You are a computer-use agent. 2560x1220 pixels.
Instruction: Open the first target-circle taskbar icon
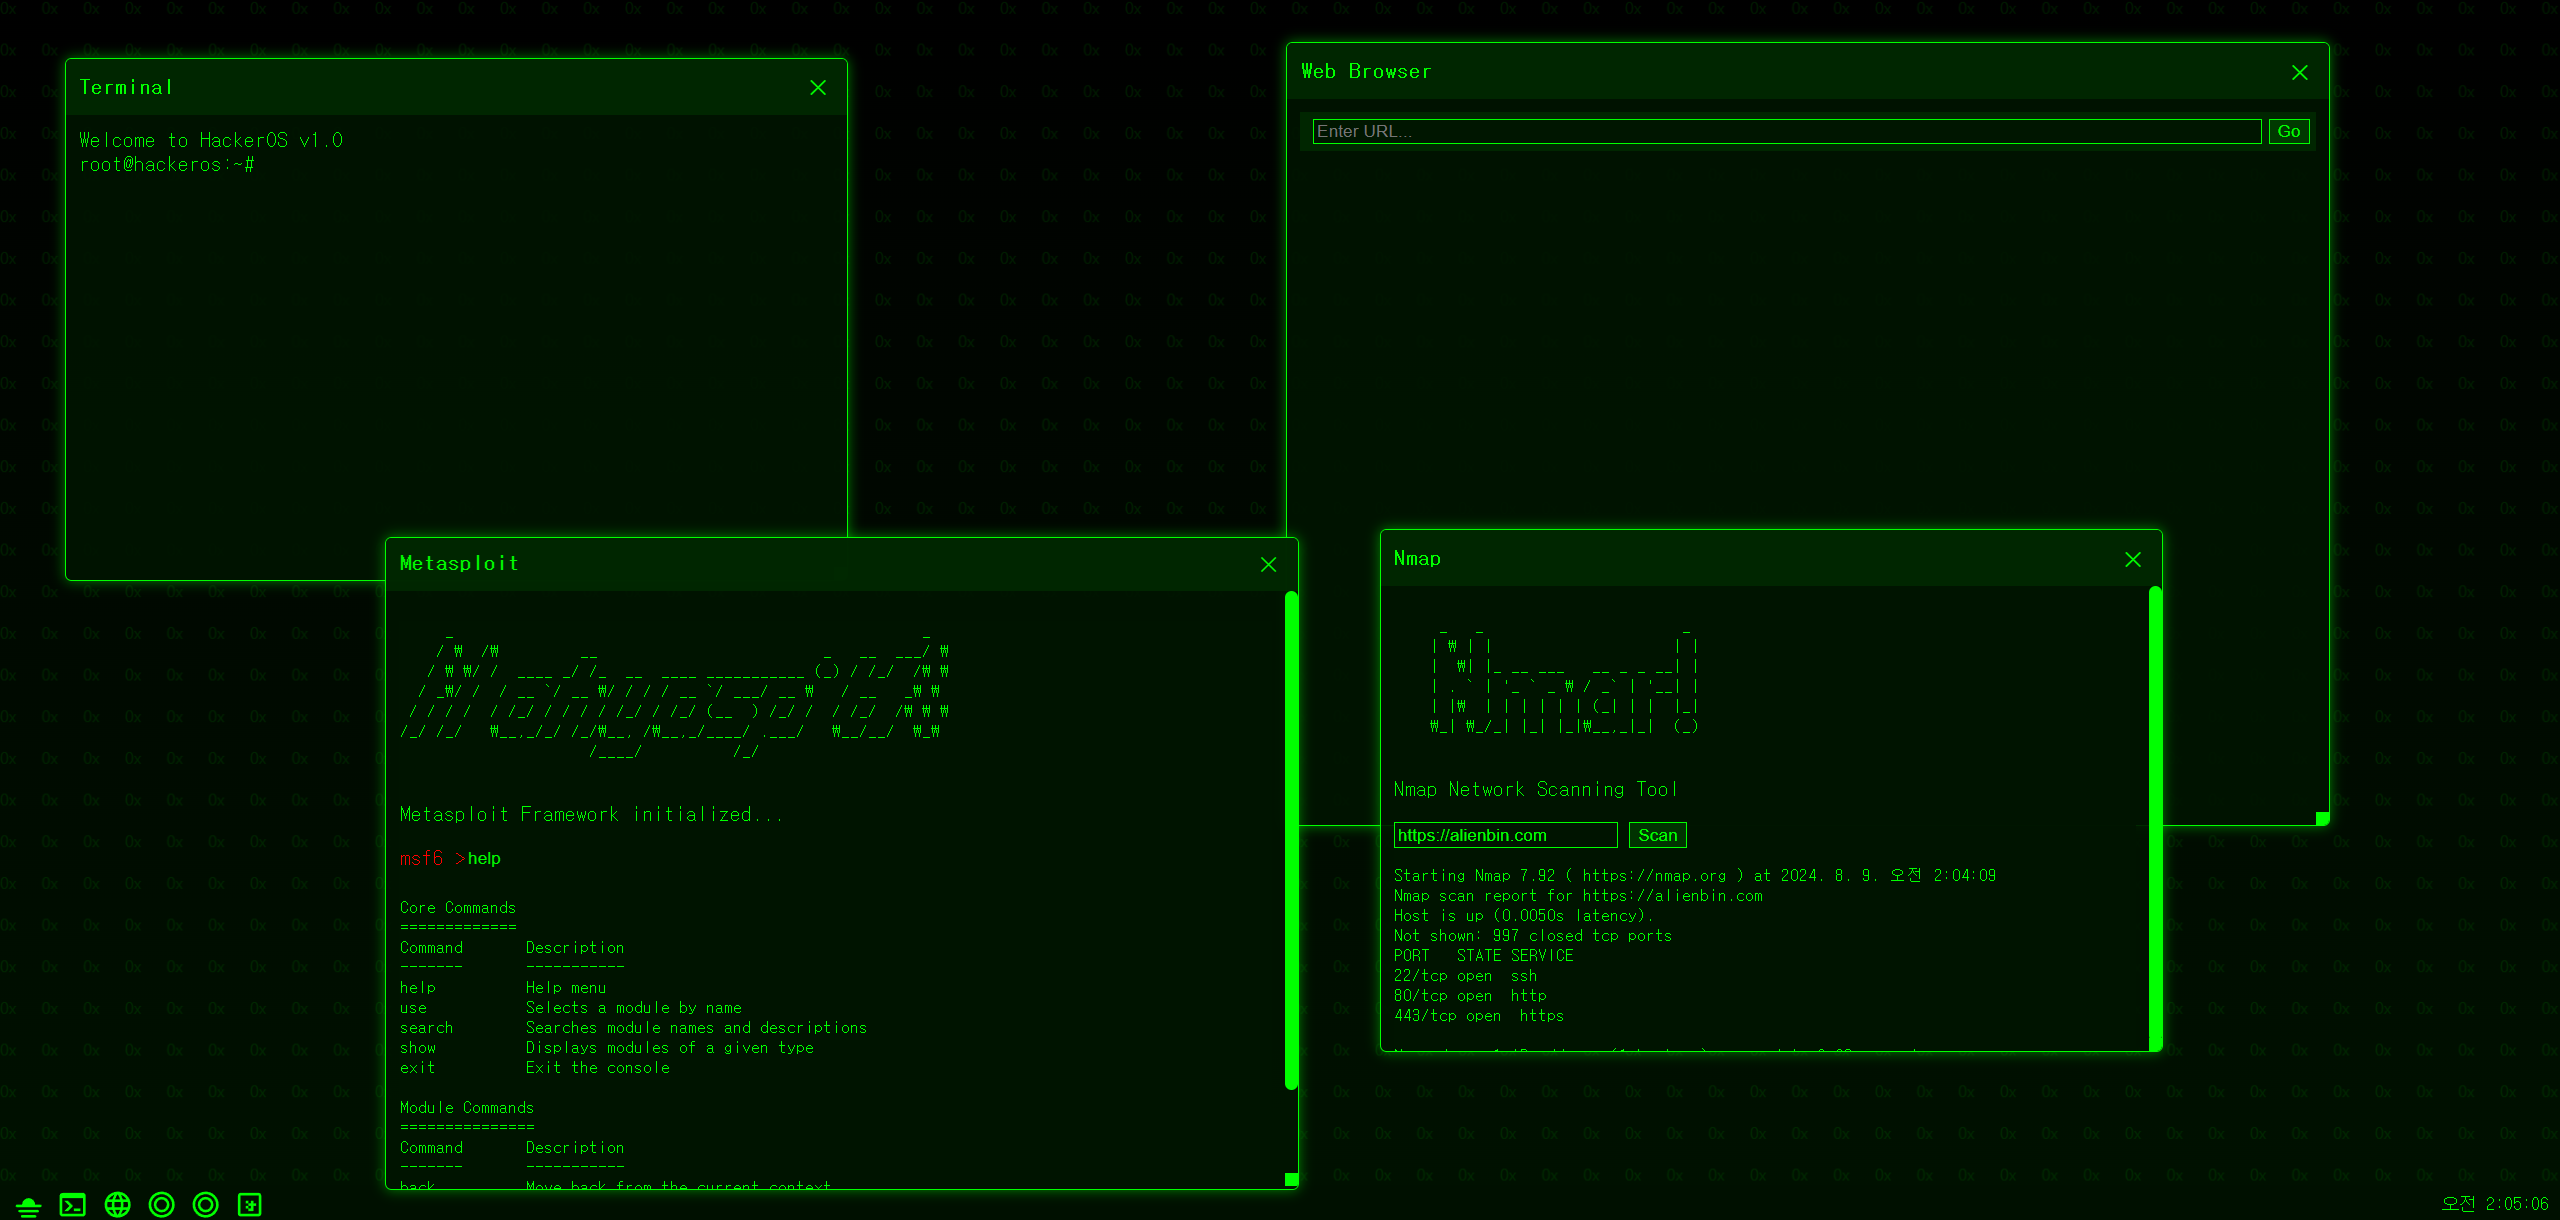pyautogui.click(x=162, y=1204)
